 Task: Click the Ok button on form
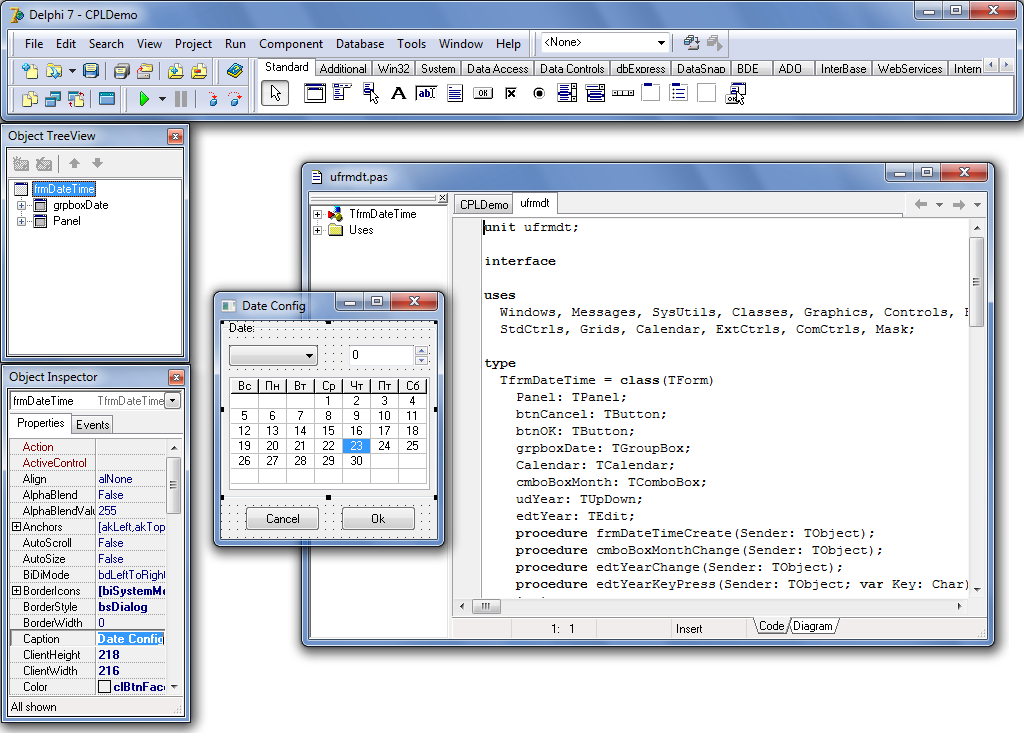(x=378, y=519)
